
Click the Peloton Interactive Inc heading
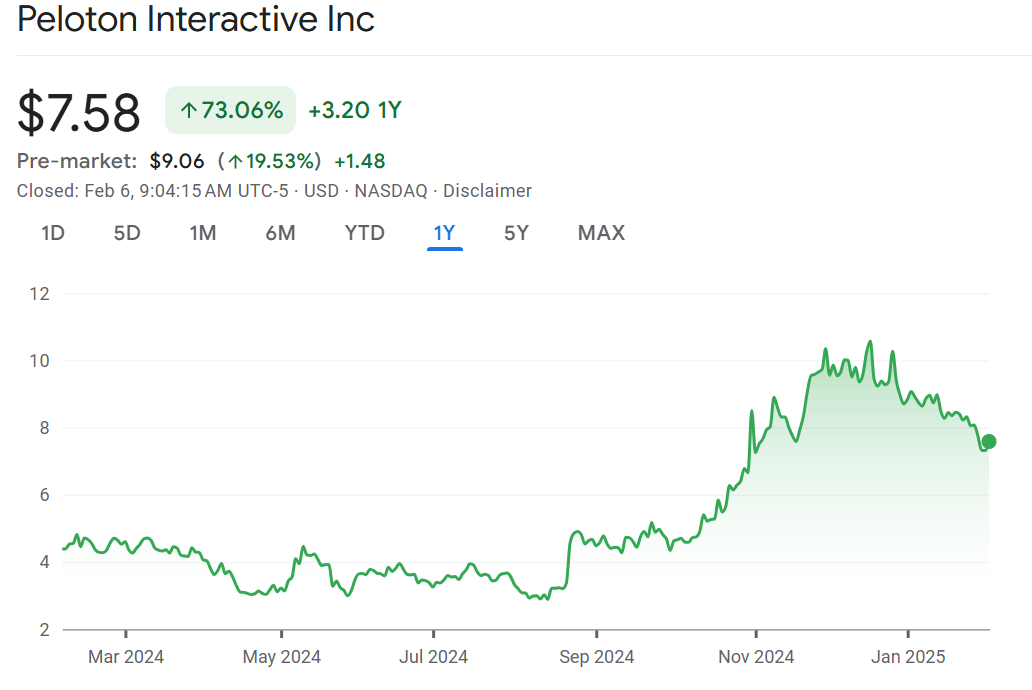pos(196,19)
